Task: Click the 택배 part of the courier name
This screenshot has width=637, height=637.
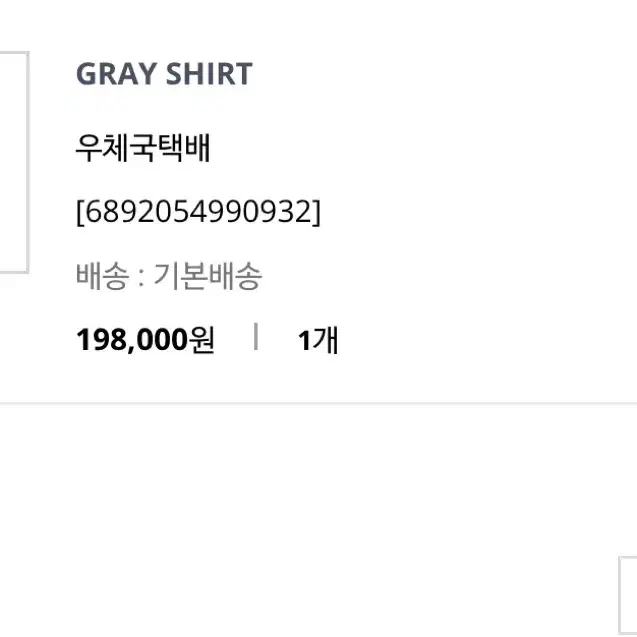Action: pos(183,148)
